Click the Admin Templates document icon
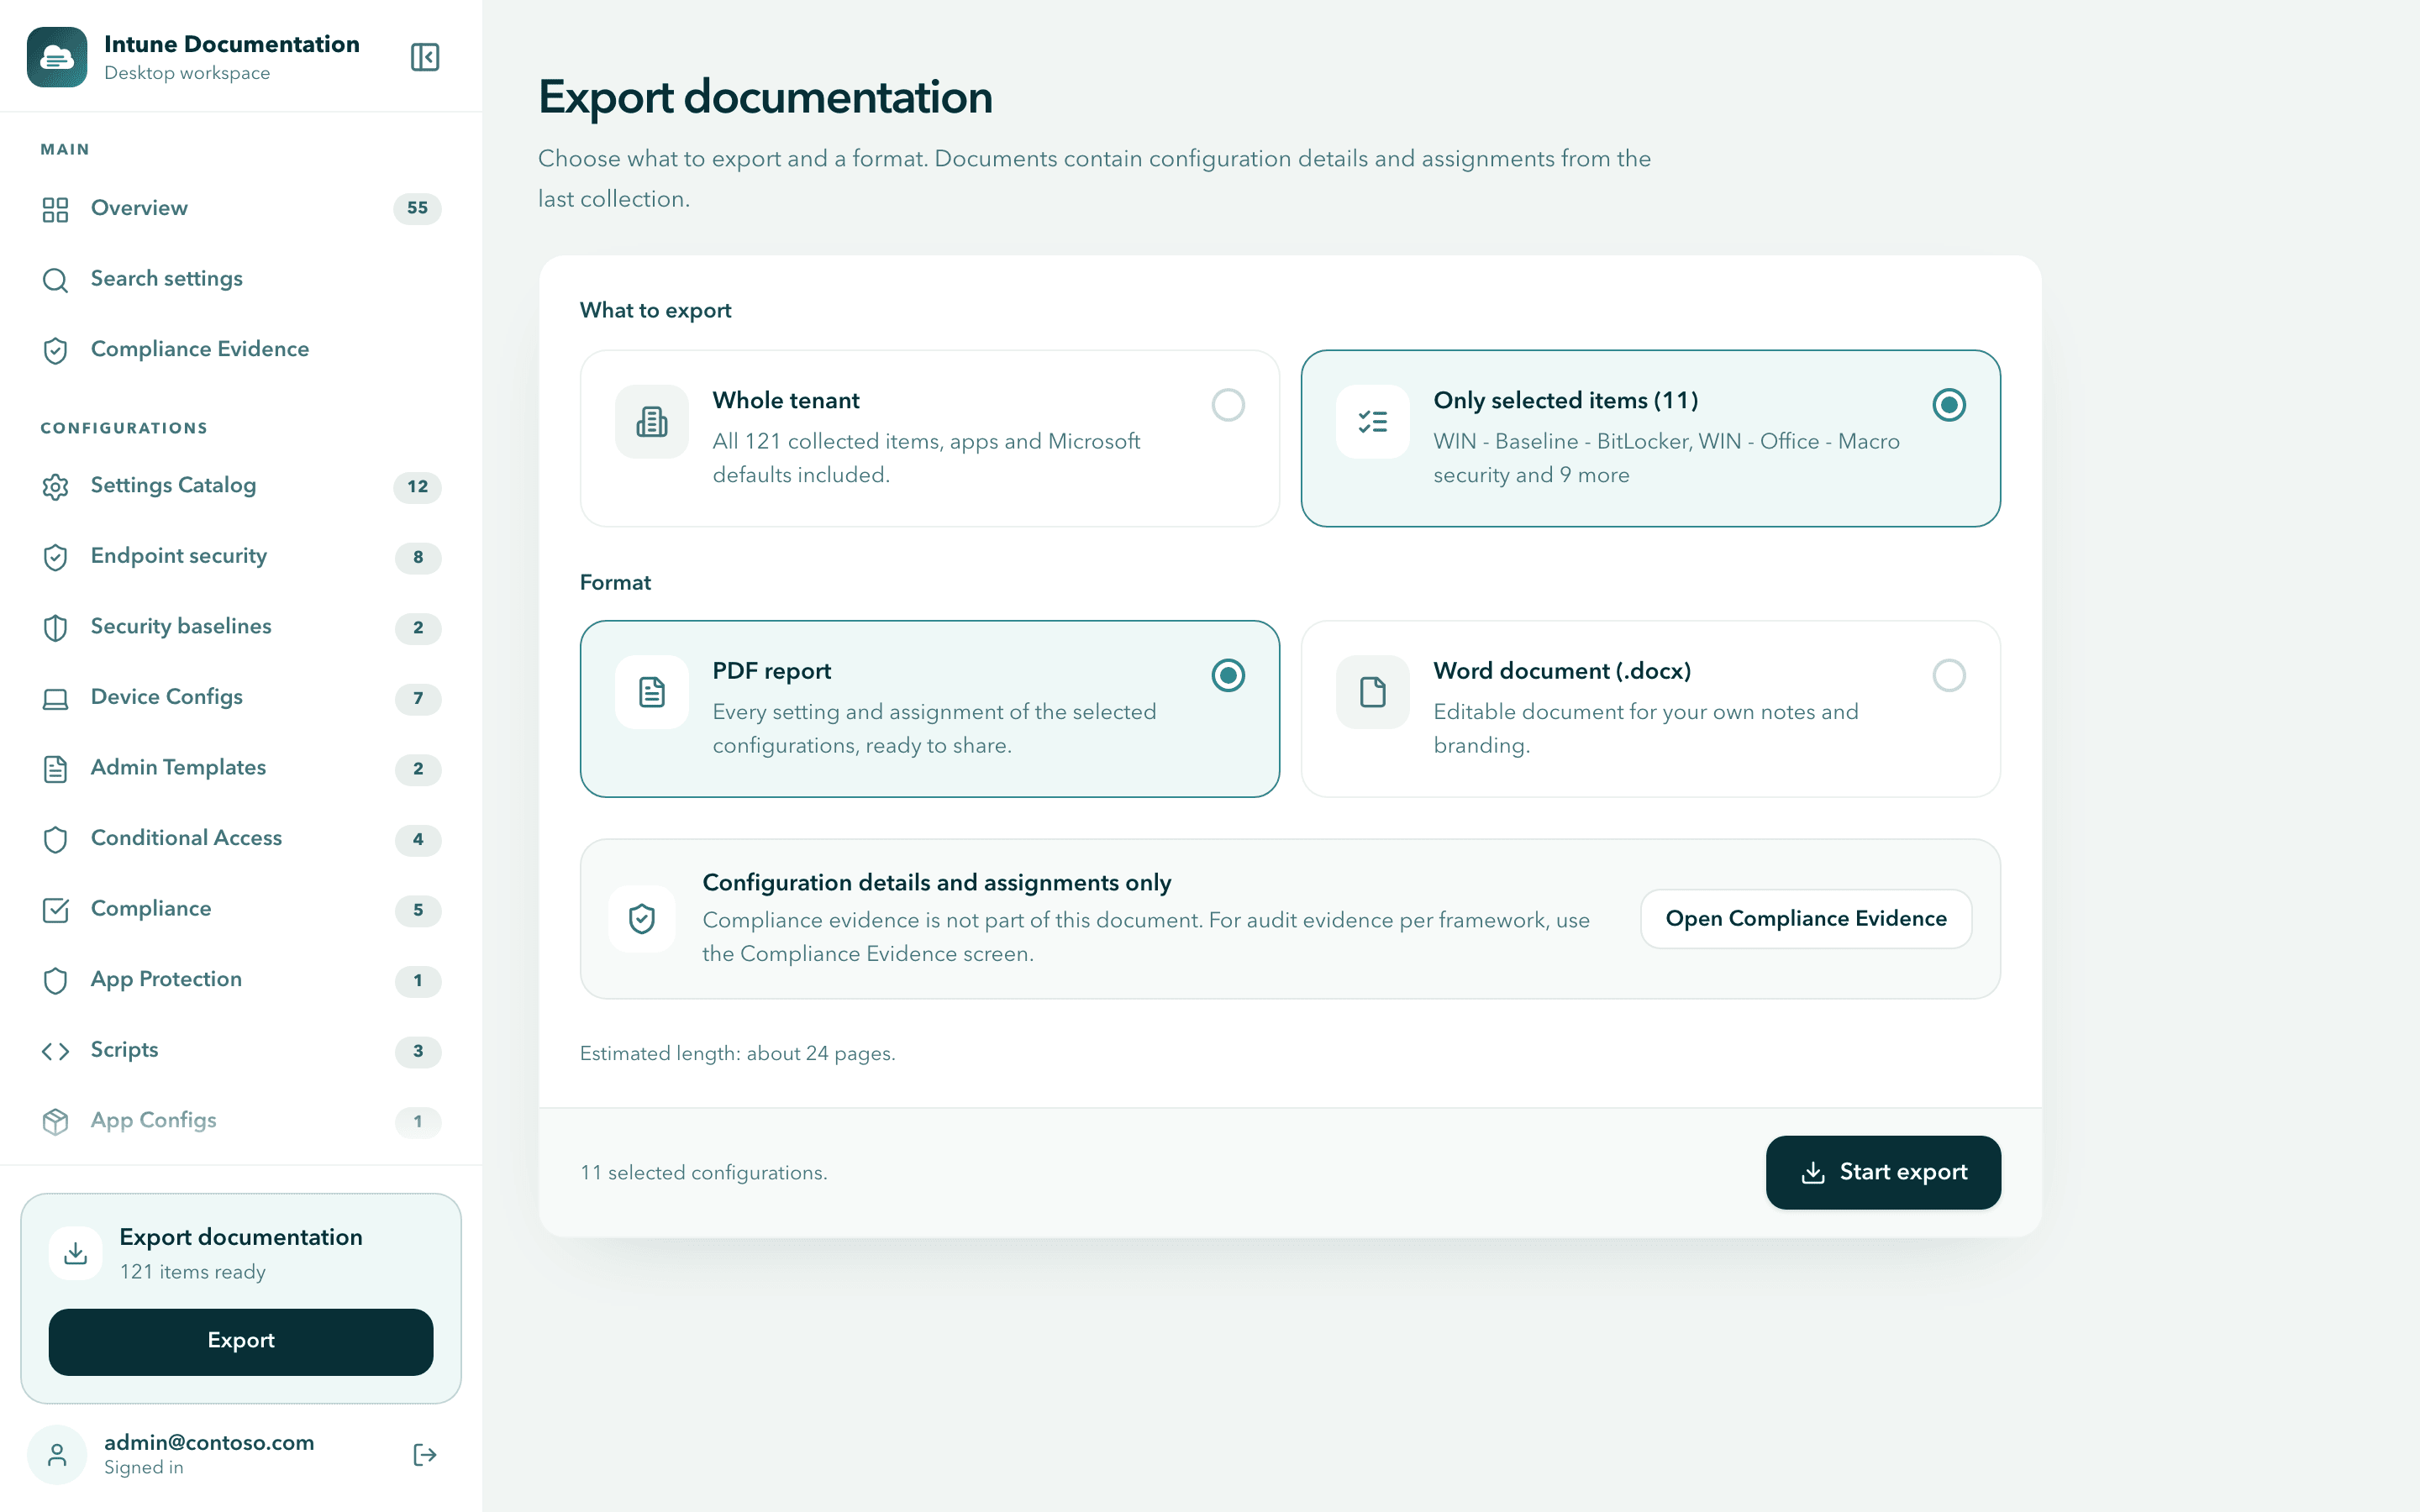 [x=55, y=769]
